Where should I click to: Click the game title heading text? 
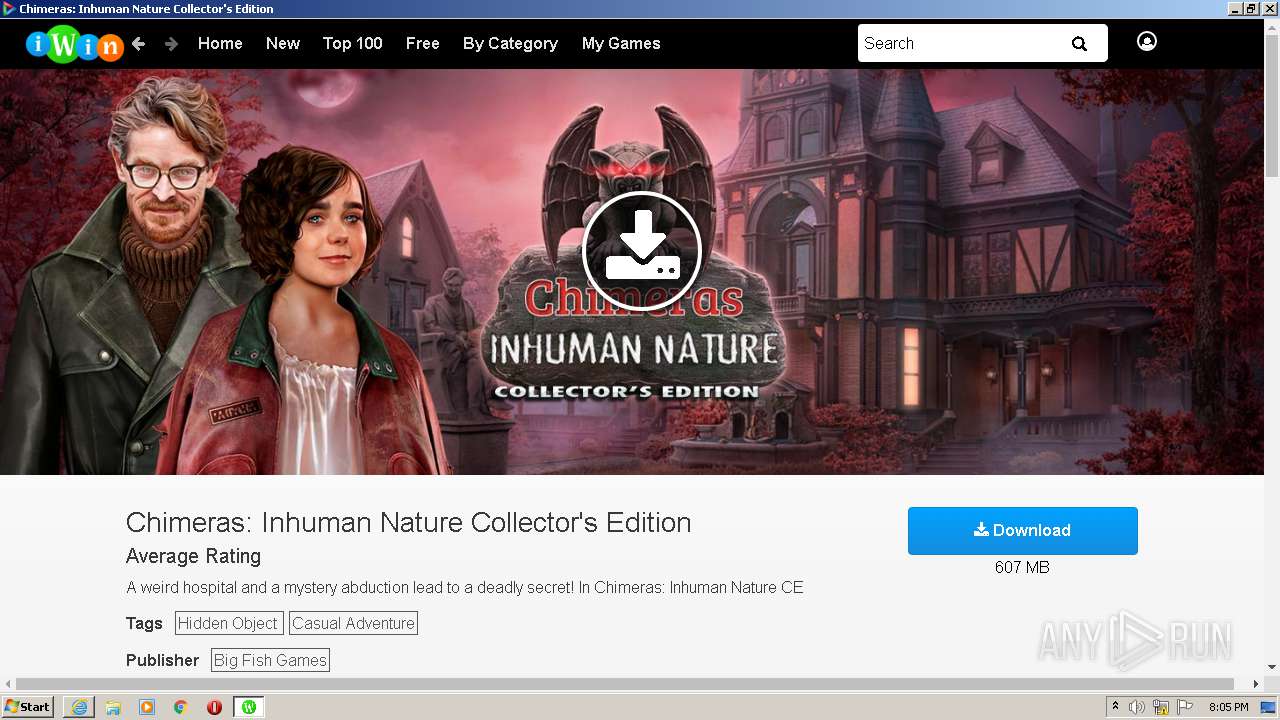[408, 522]
